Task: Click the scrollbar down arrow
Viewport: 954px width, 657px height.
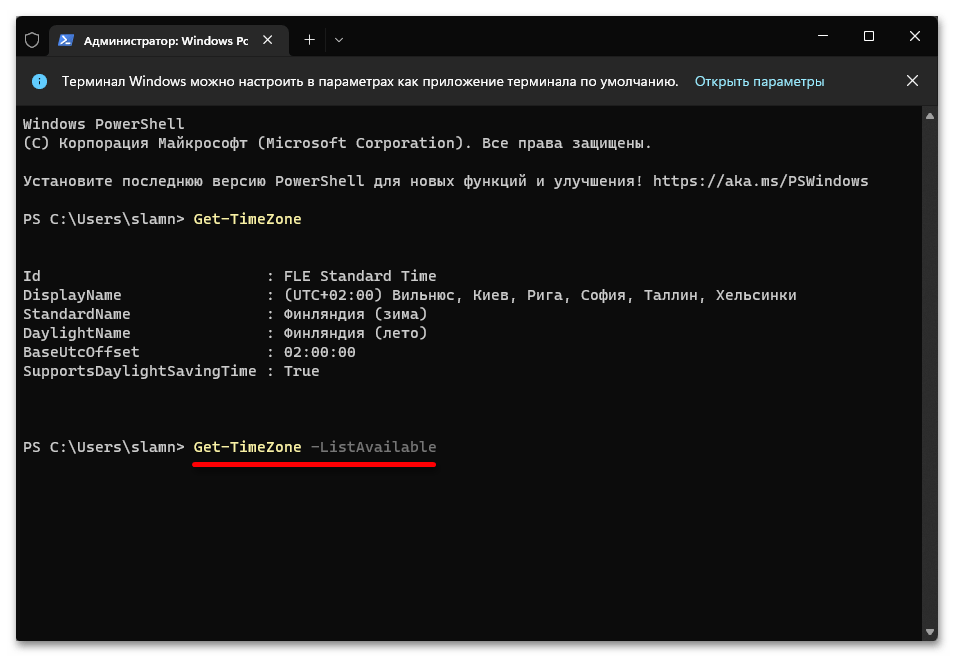Action: tap(930, 632)
